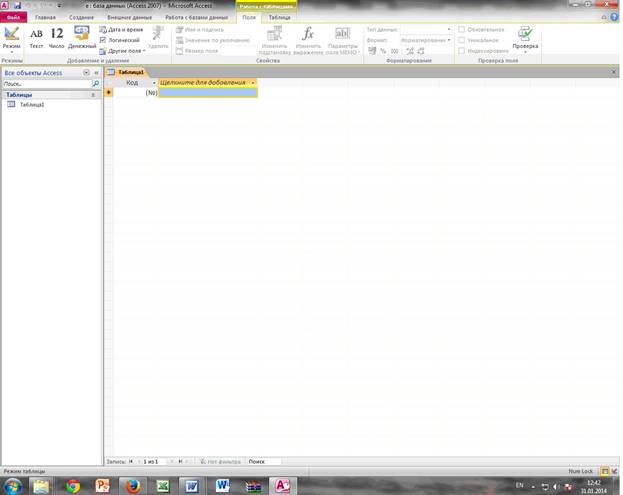
Task: Click Таблица1 icon in navigation pane
Action: coord(11,104)
